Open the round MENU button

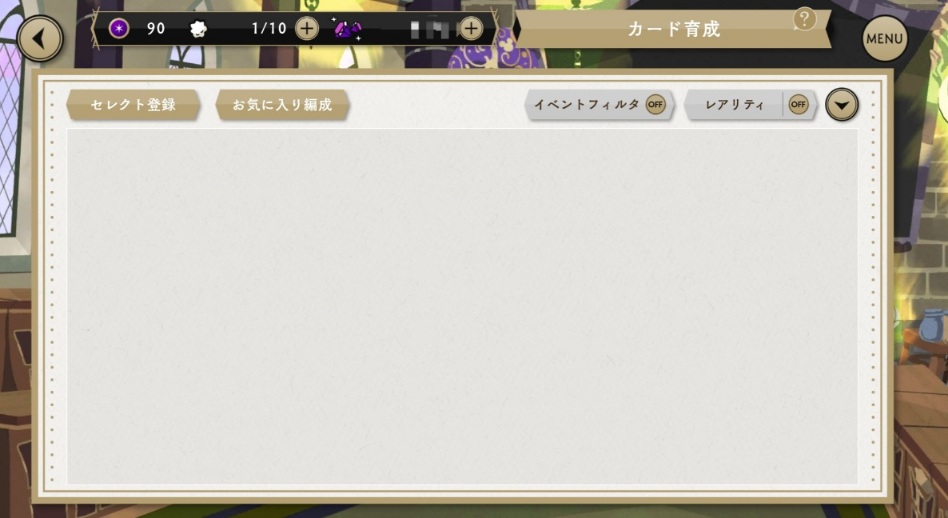(x=885, y=39)
